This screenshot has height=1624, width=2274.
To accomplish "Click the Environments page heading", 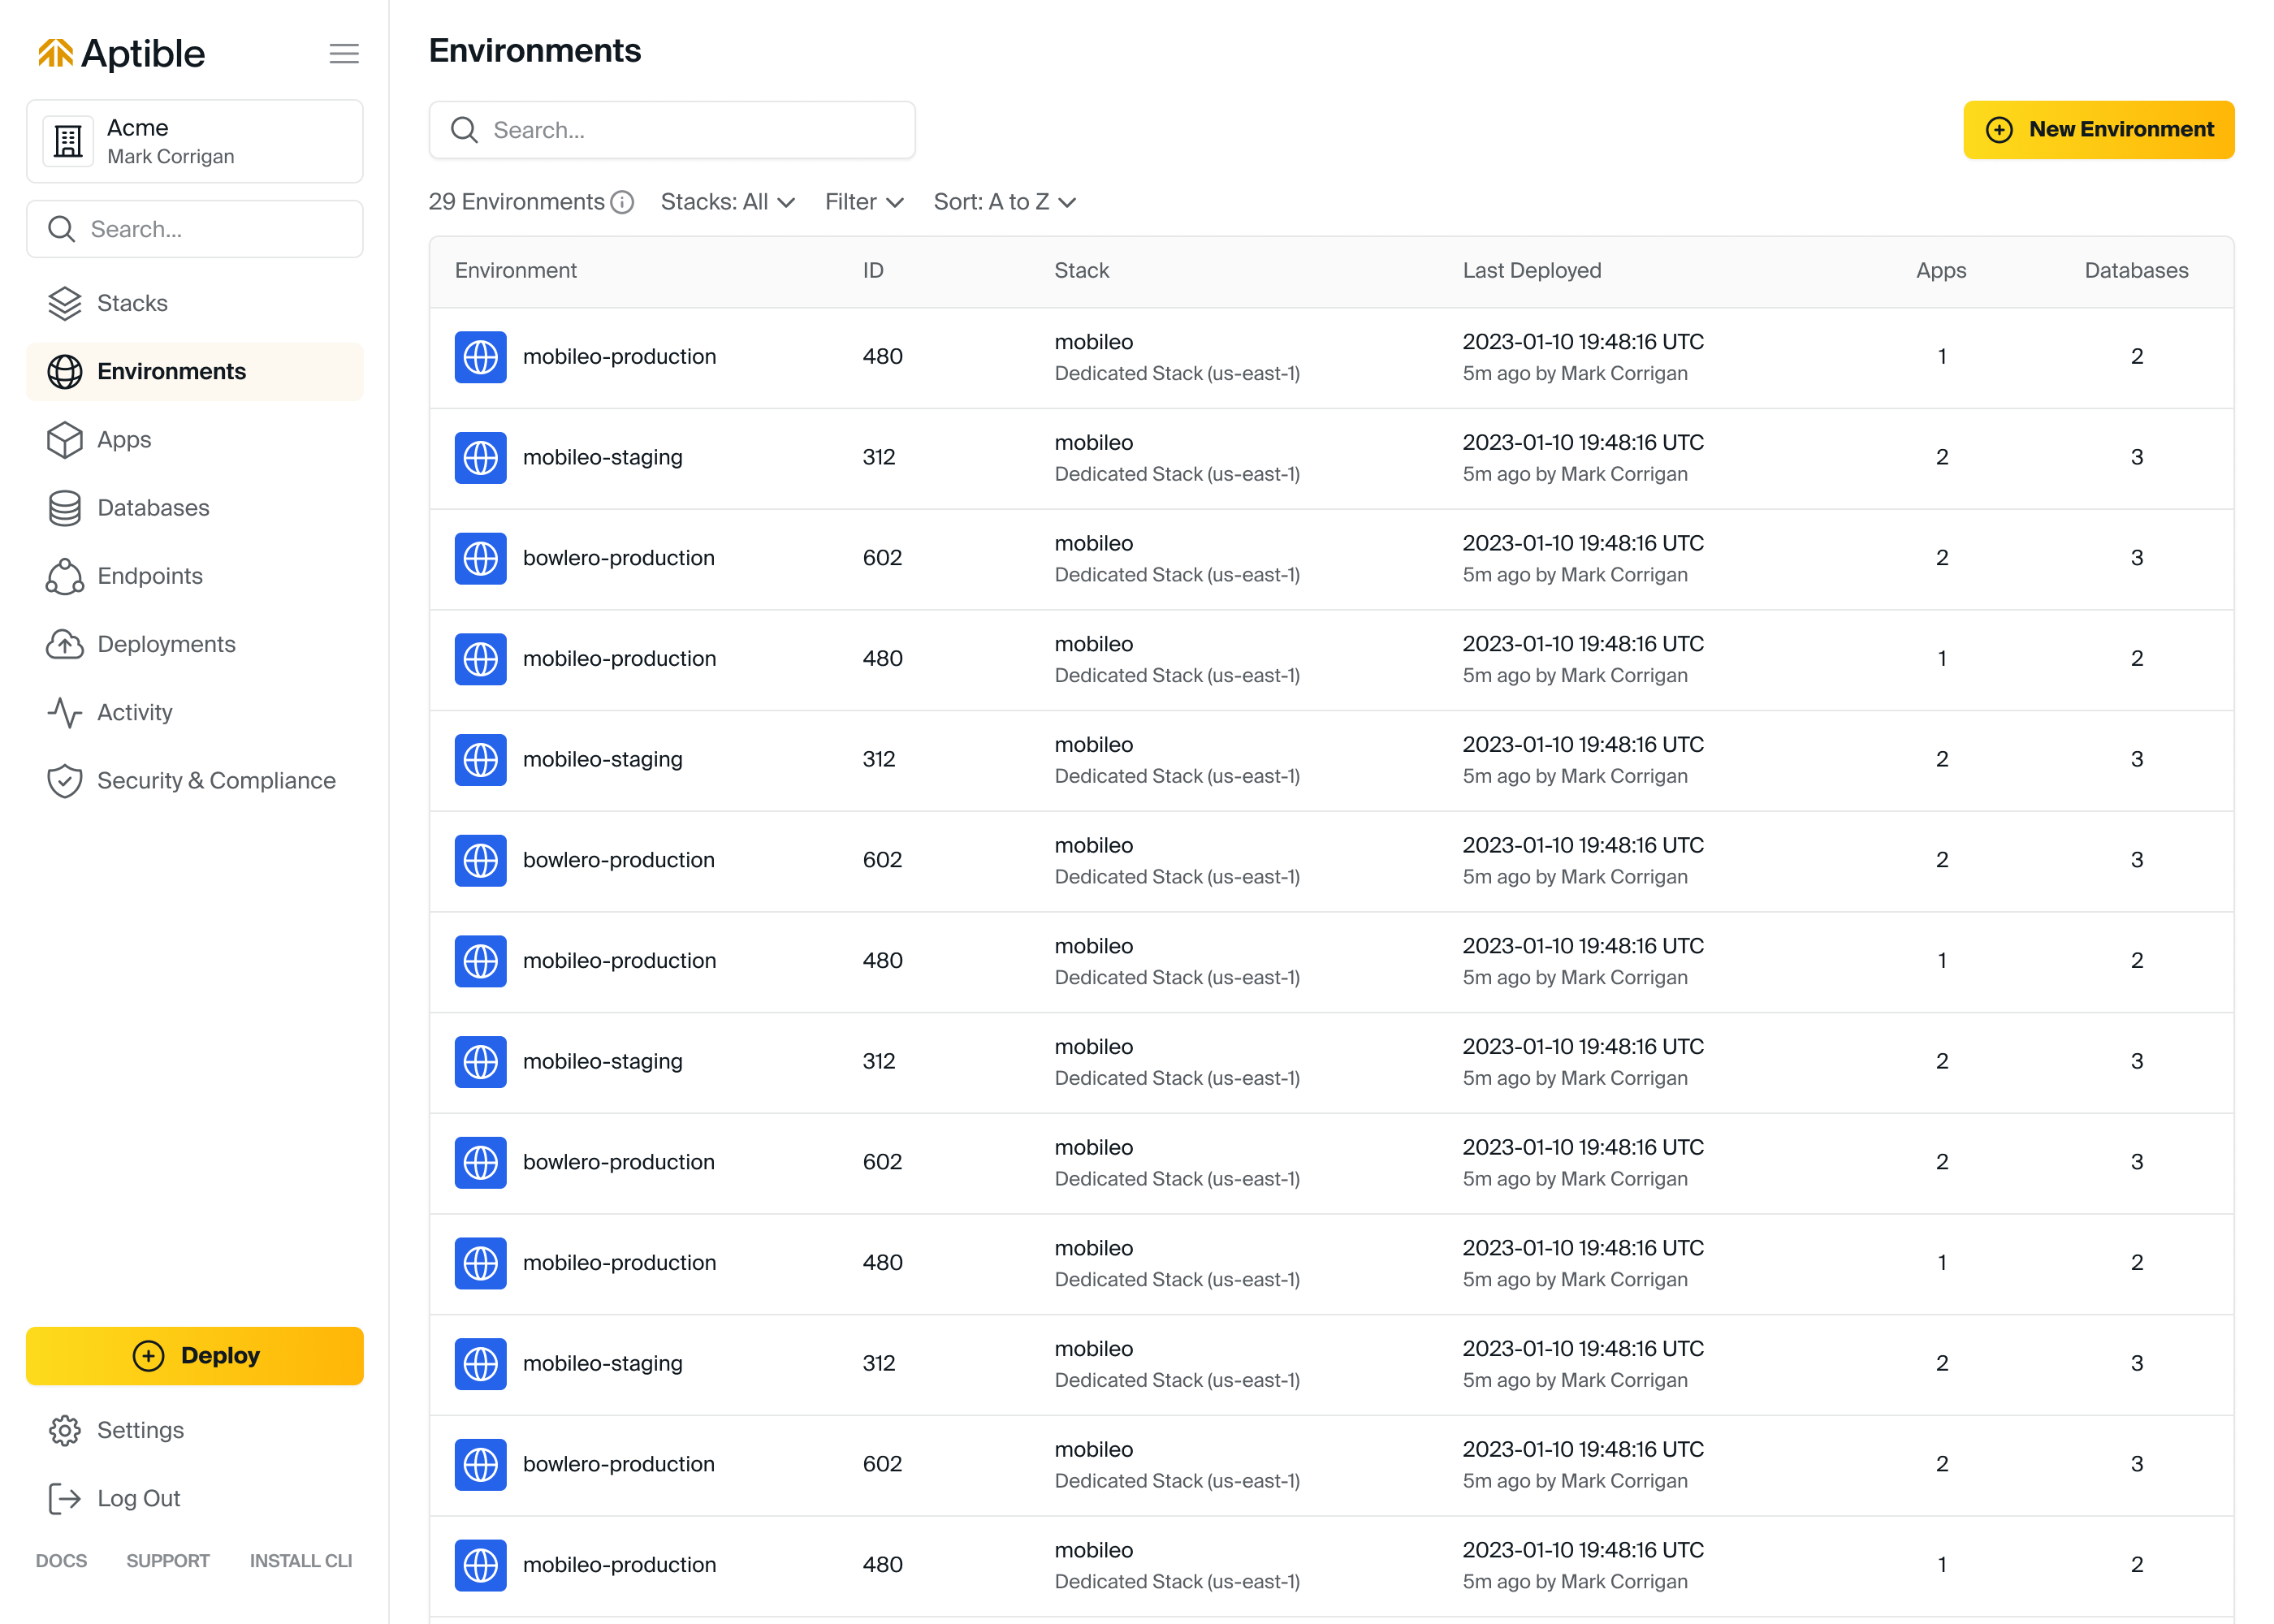I will (x=535, y=51).
